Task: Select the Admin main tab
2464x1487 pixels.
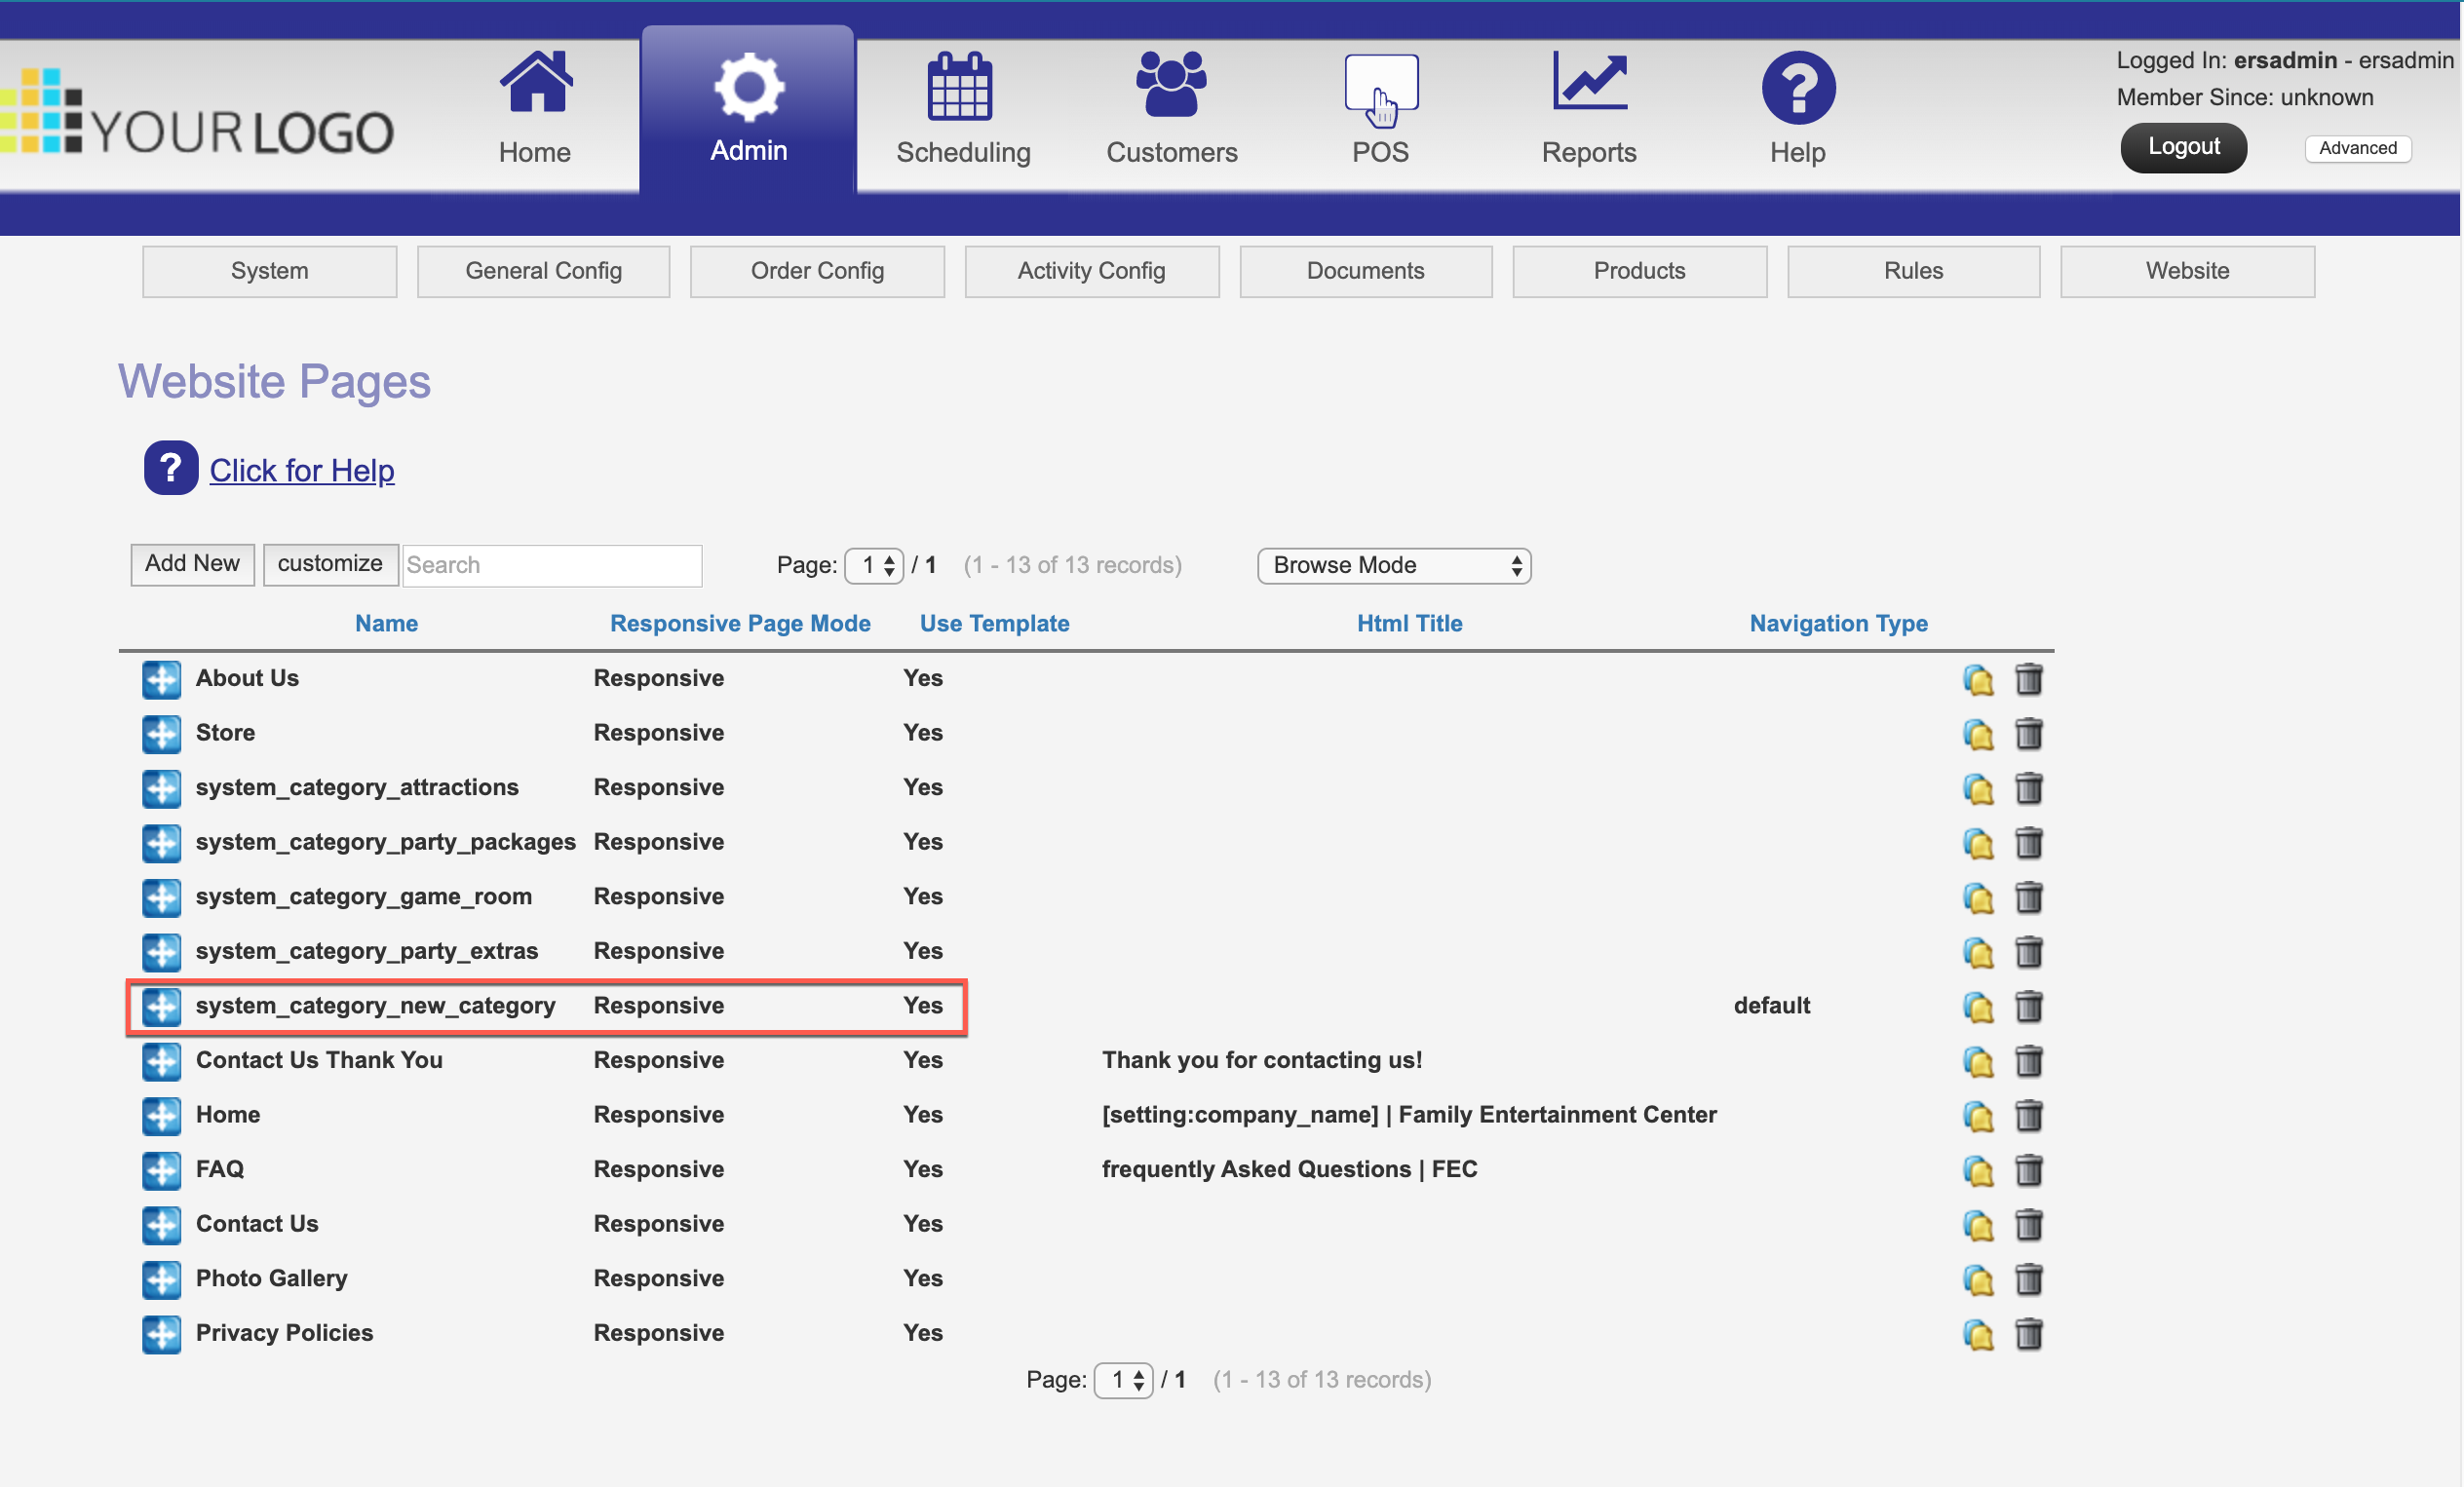Action: (x=748, y=108)
